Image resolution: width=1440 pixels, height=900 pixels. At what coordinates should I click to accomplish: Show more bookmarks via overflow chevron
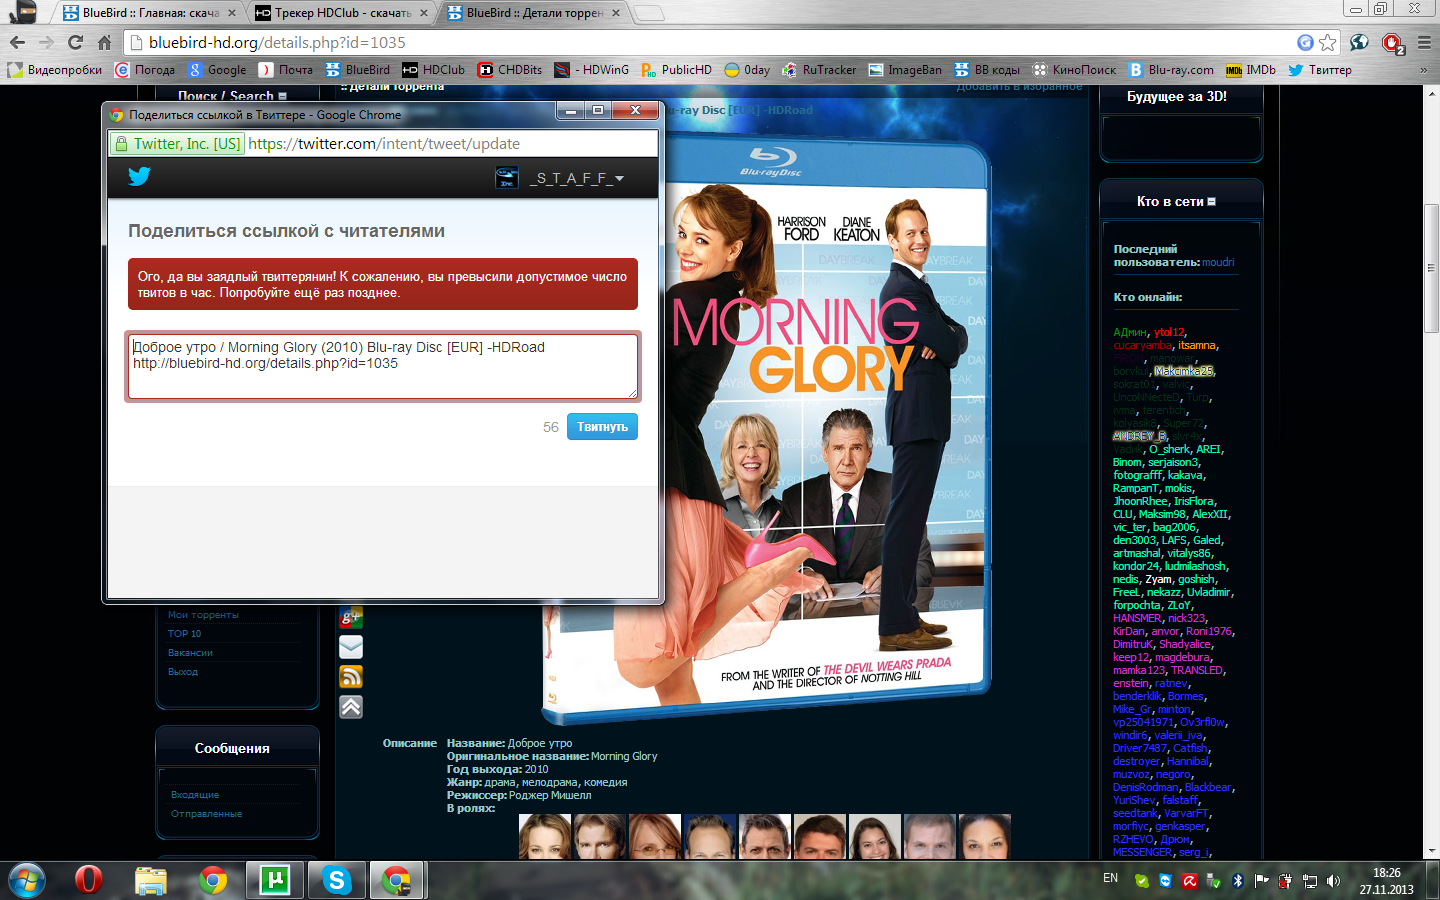point(1424,70)
